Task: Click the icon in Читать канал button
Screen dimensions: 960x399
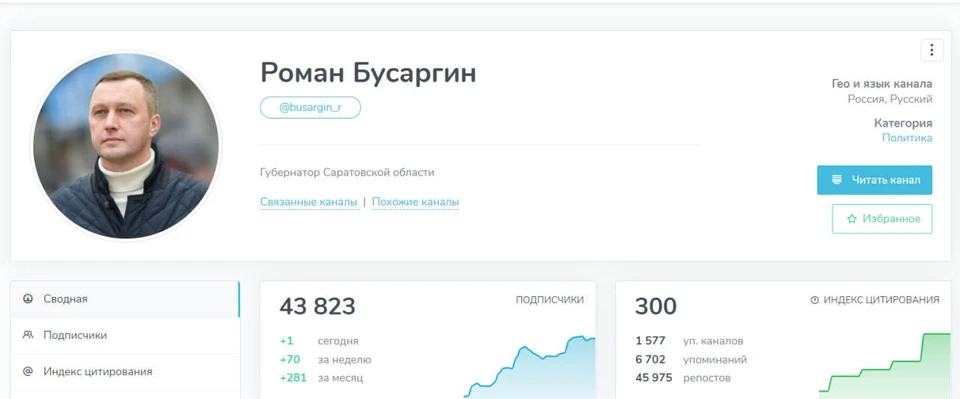Action: tap(837, 180)
